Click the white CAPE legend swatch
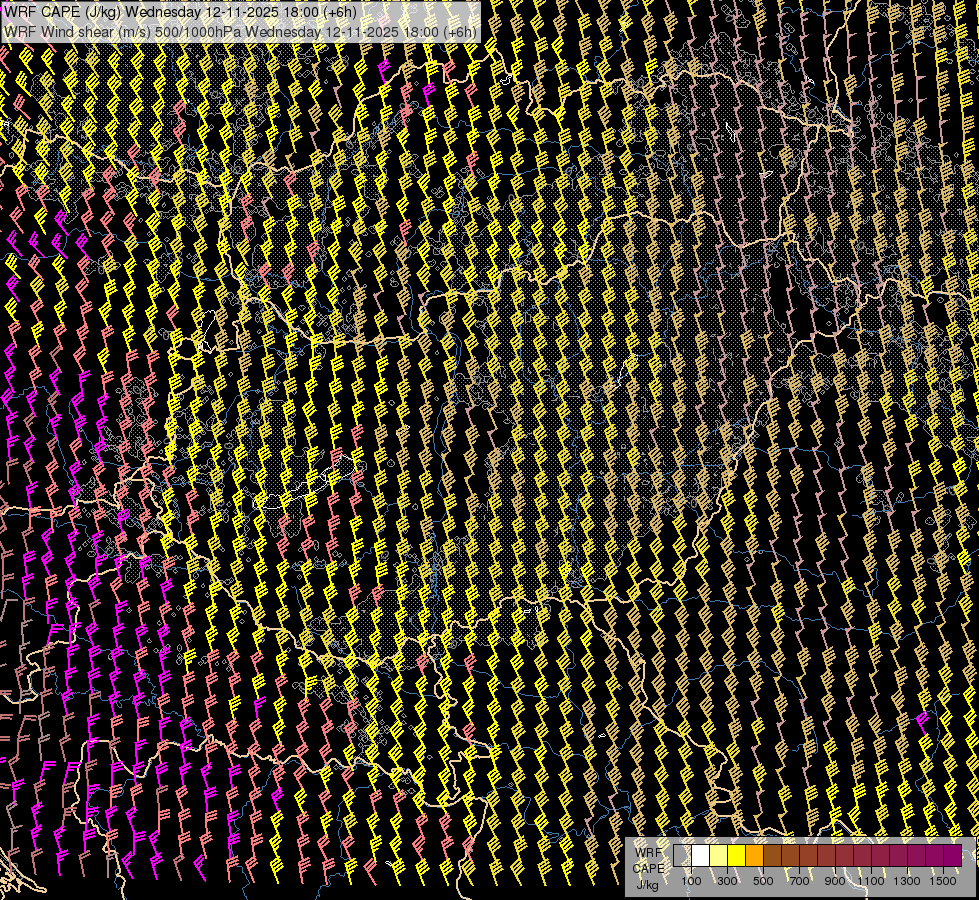 [701, 855]
